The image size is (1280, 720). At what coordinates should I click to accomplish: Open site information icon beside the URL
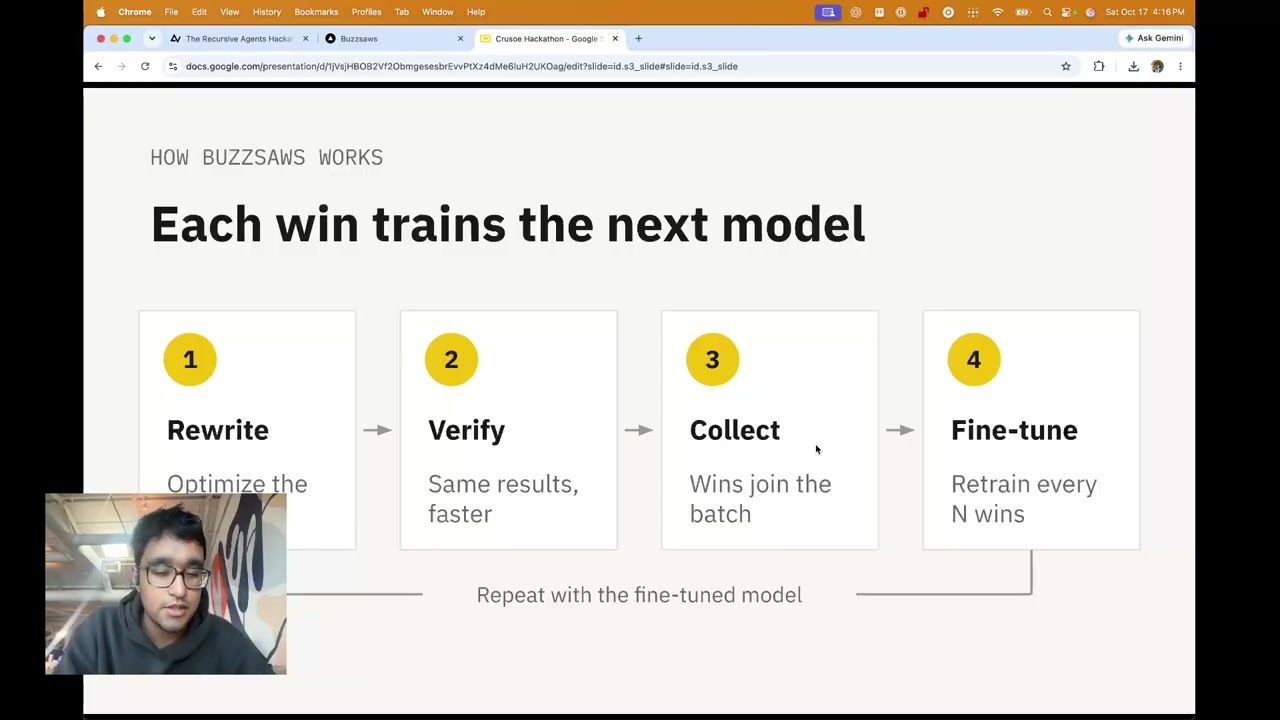point(173,66)
